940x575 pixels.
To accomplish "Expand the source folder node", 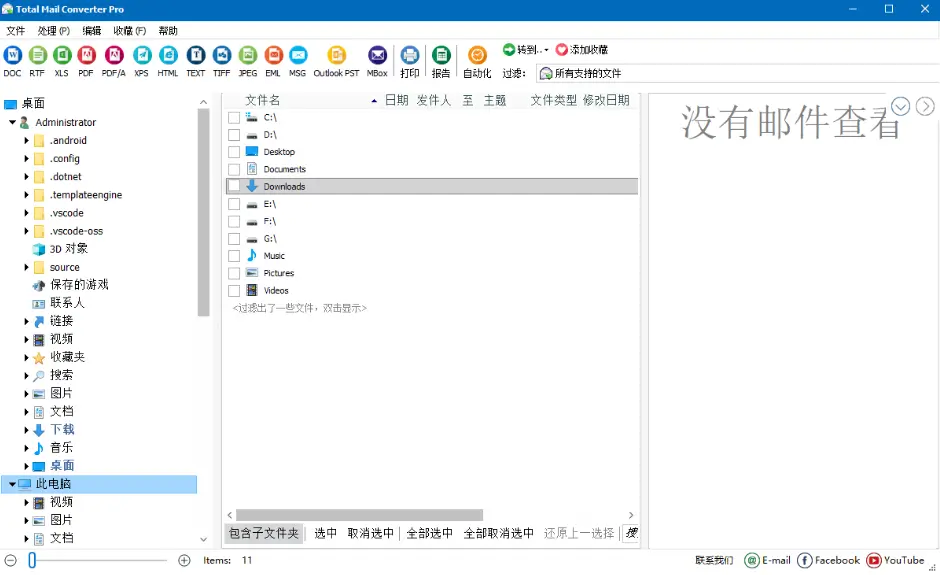I will coord(26,267).
